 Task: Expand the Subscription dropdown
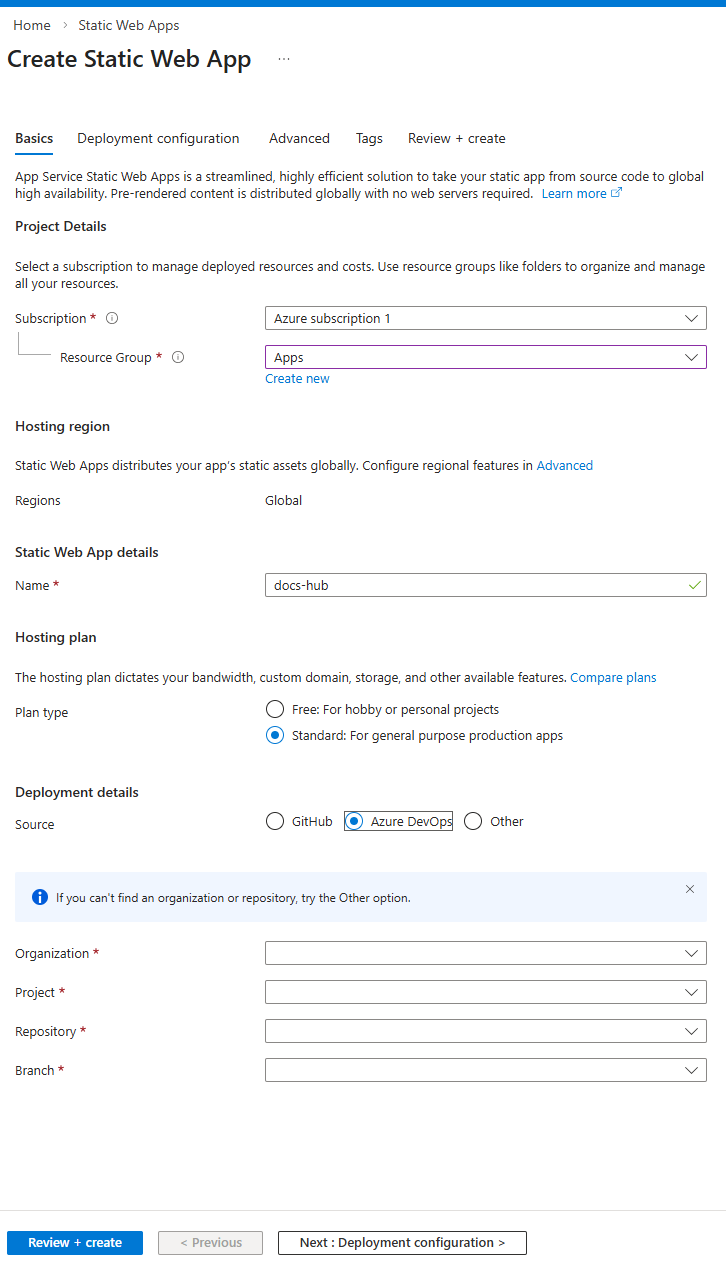tap(485, 318)
